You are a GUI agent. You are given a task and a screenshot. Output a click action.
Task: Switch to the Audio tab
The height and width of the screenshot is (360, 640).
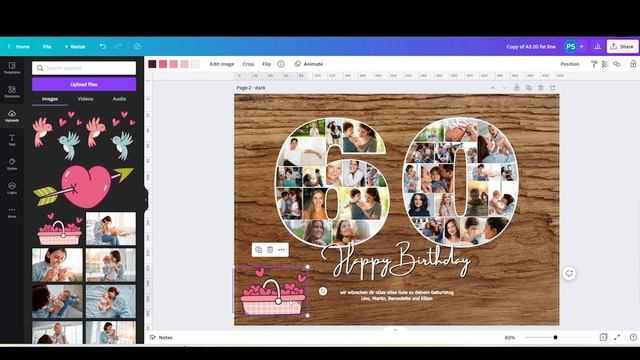[x=119, y=99]
